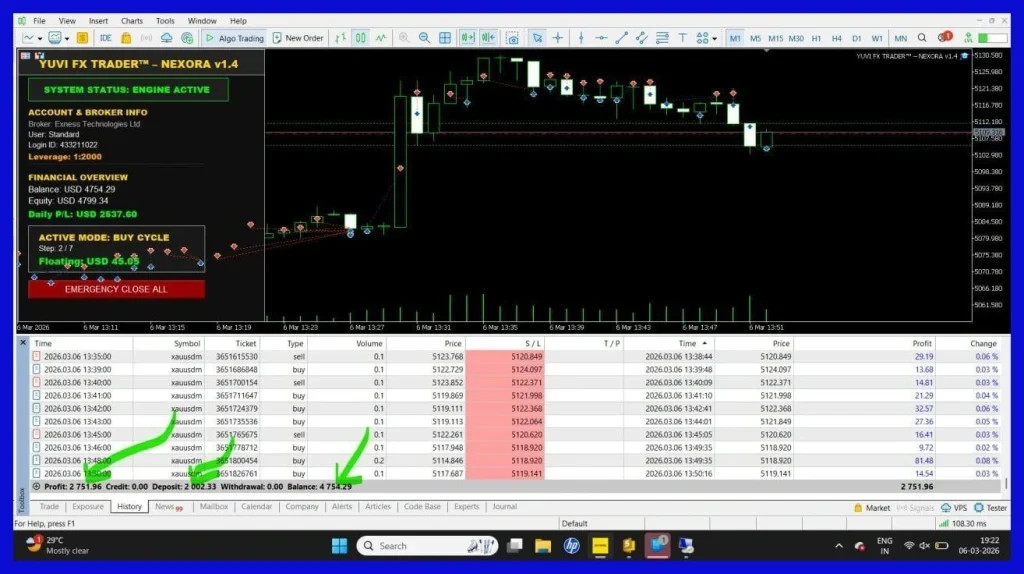The width and height of the screenshot is (1024, 574).
Task: Open the File menu
Action: 39,21
